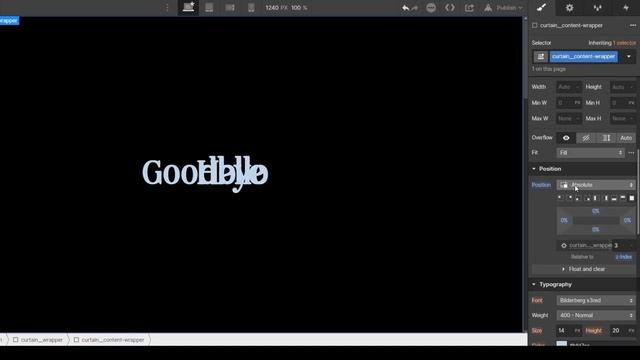640x360 pixels.
Task: Switch to mobile landscape breakpoint view
Action: [x=230, y=7]
